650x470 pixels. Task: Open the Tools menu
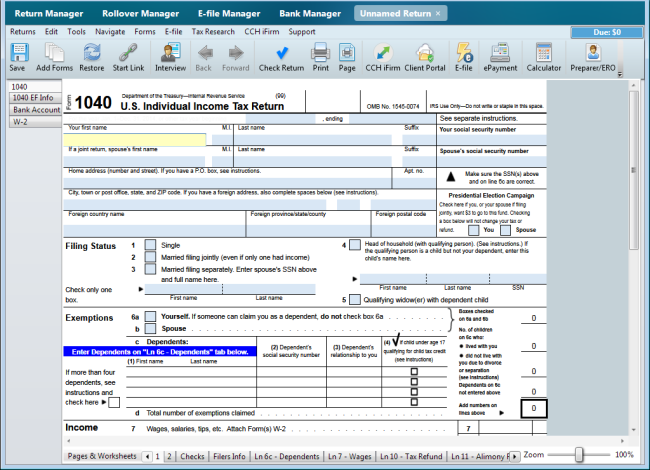[x=77, y=31]
